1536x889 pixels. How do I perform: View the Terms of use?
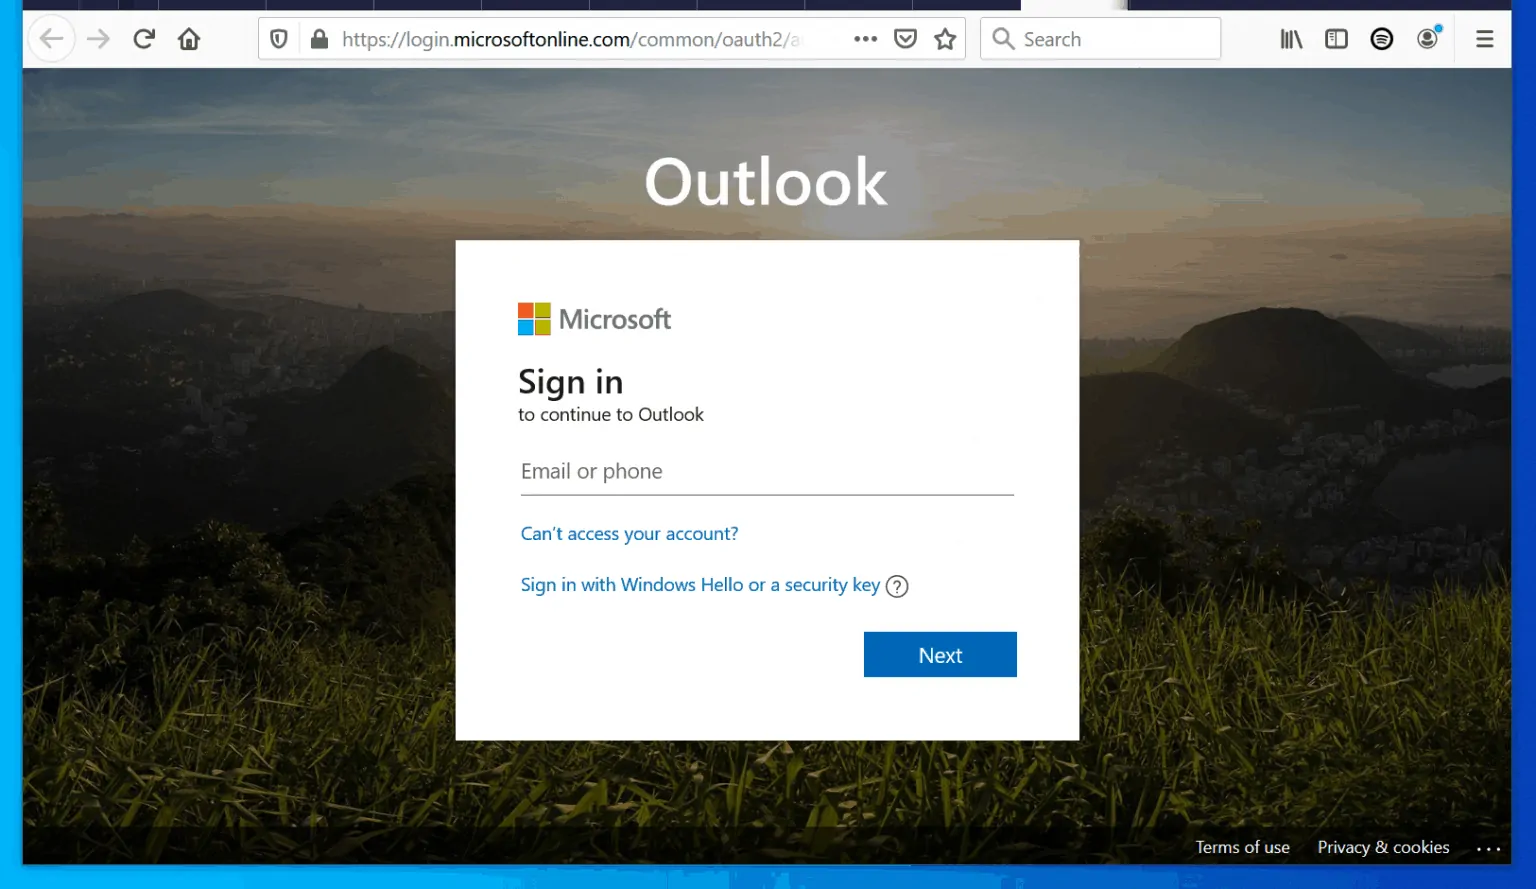coord(1242,847)
